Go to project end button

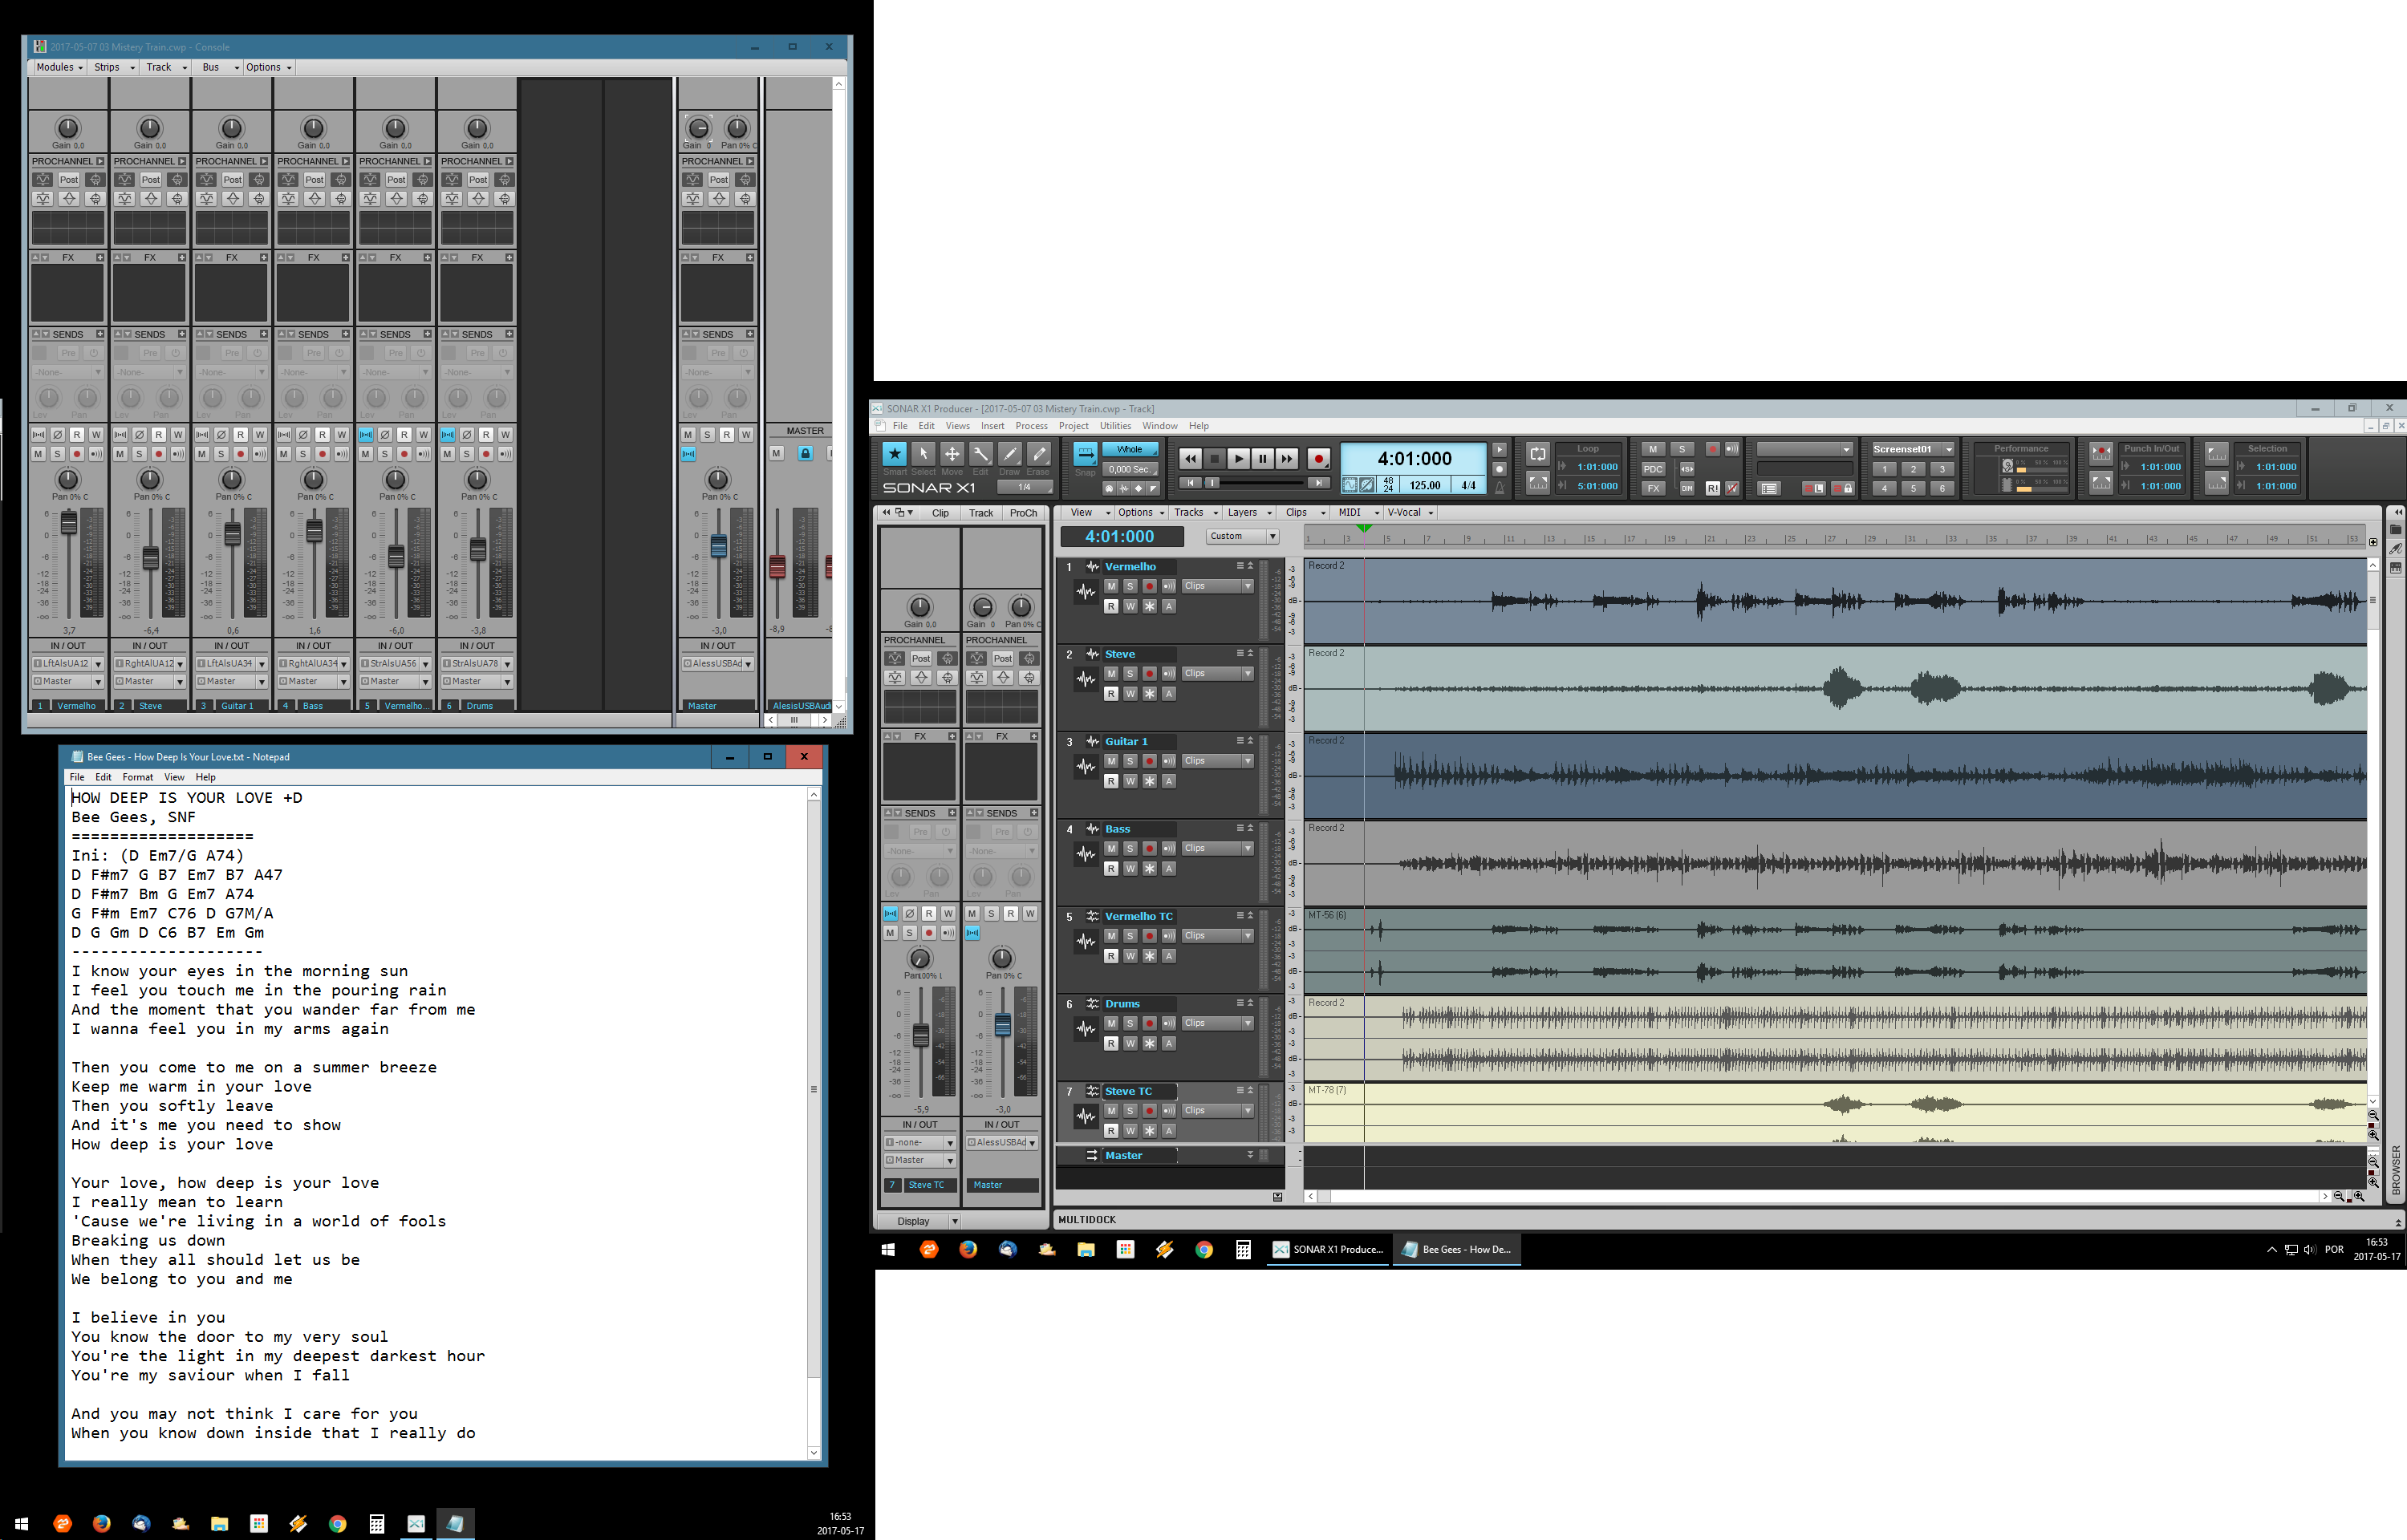coord(1319,483)
